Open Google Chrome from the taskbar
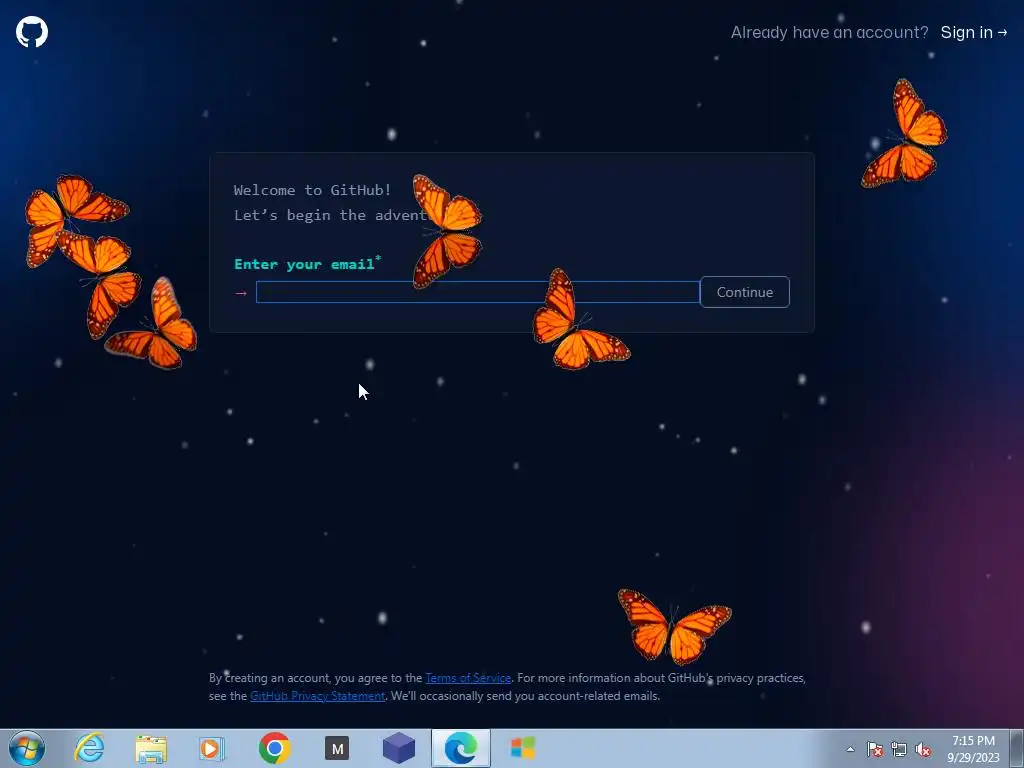 point(274,748)
